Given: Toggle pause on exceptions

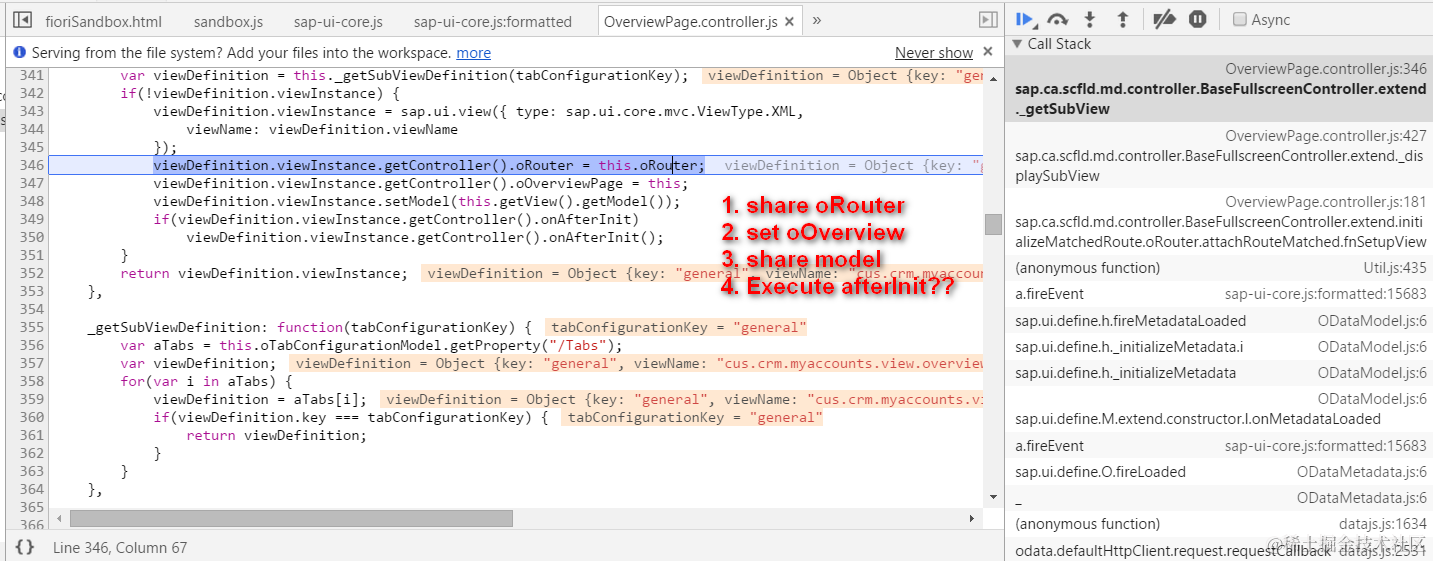Looking at the screenshot, I should tap(1197, 19).
